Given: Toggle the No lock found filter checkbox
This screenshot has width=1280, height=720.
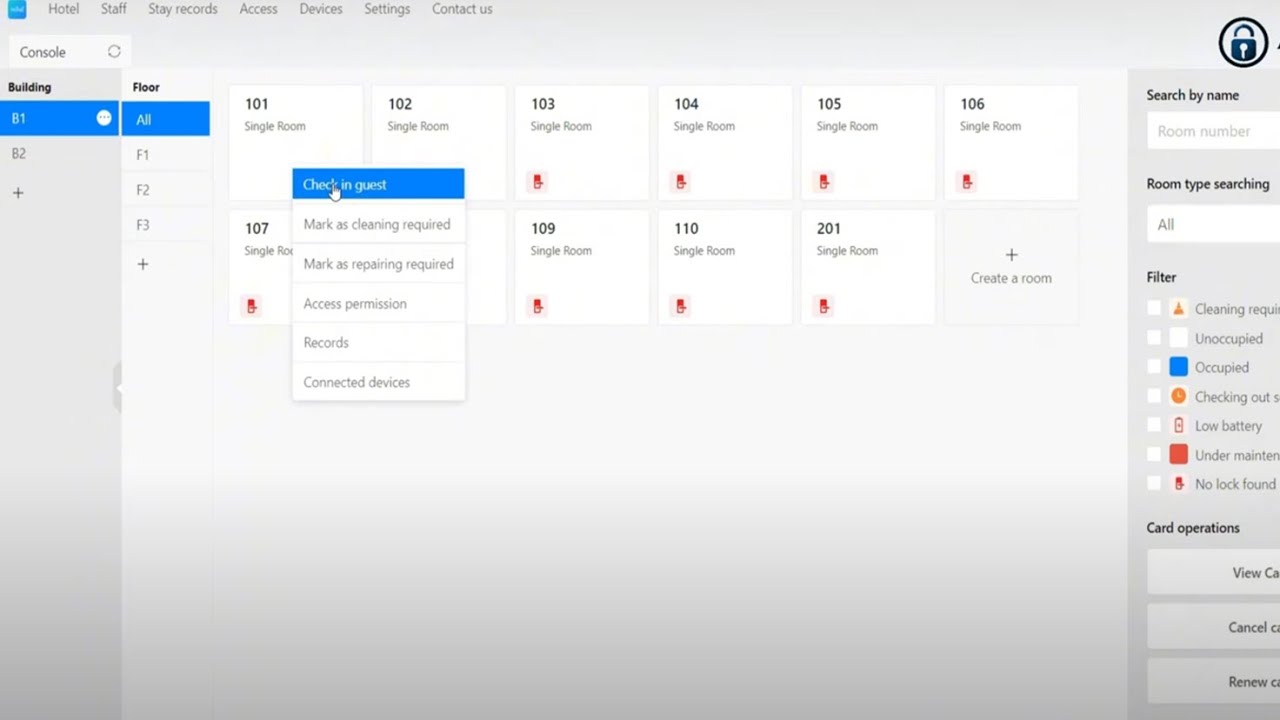Looking at the screenshot, I should coord(1154,483).
